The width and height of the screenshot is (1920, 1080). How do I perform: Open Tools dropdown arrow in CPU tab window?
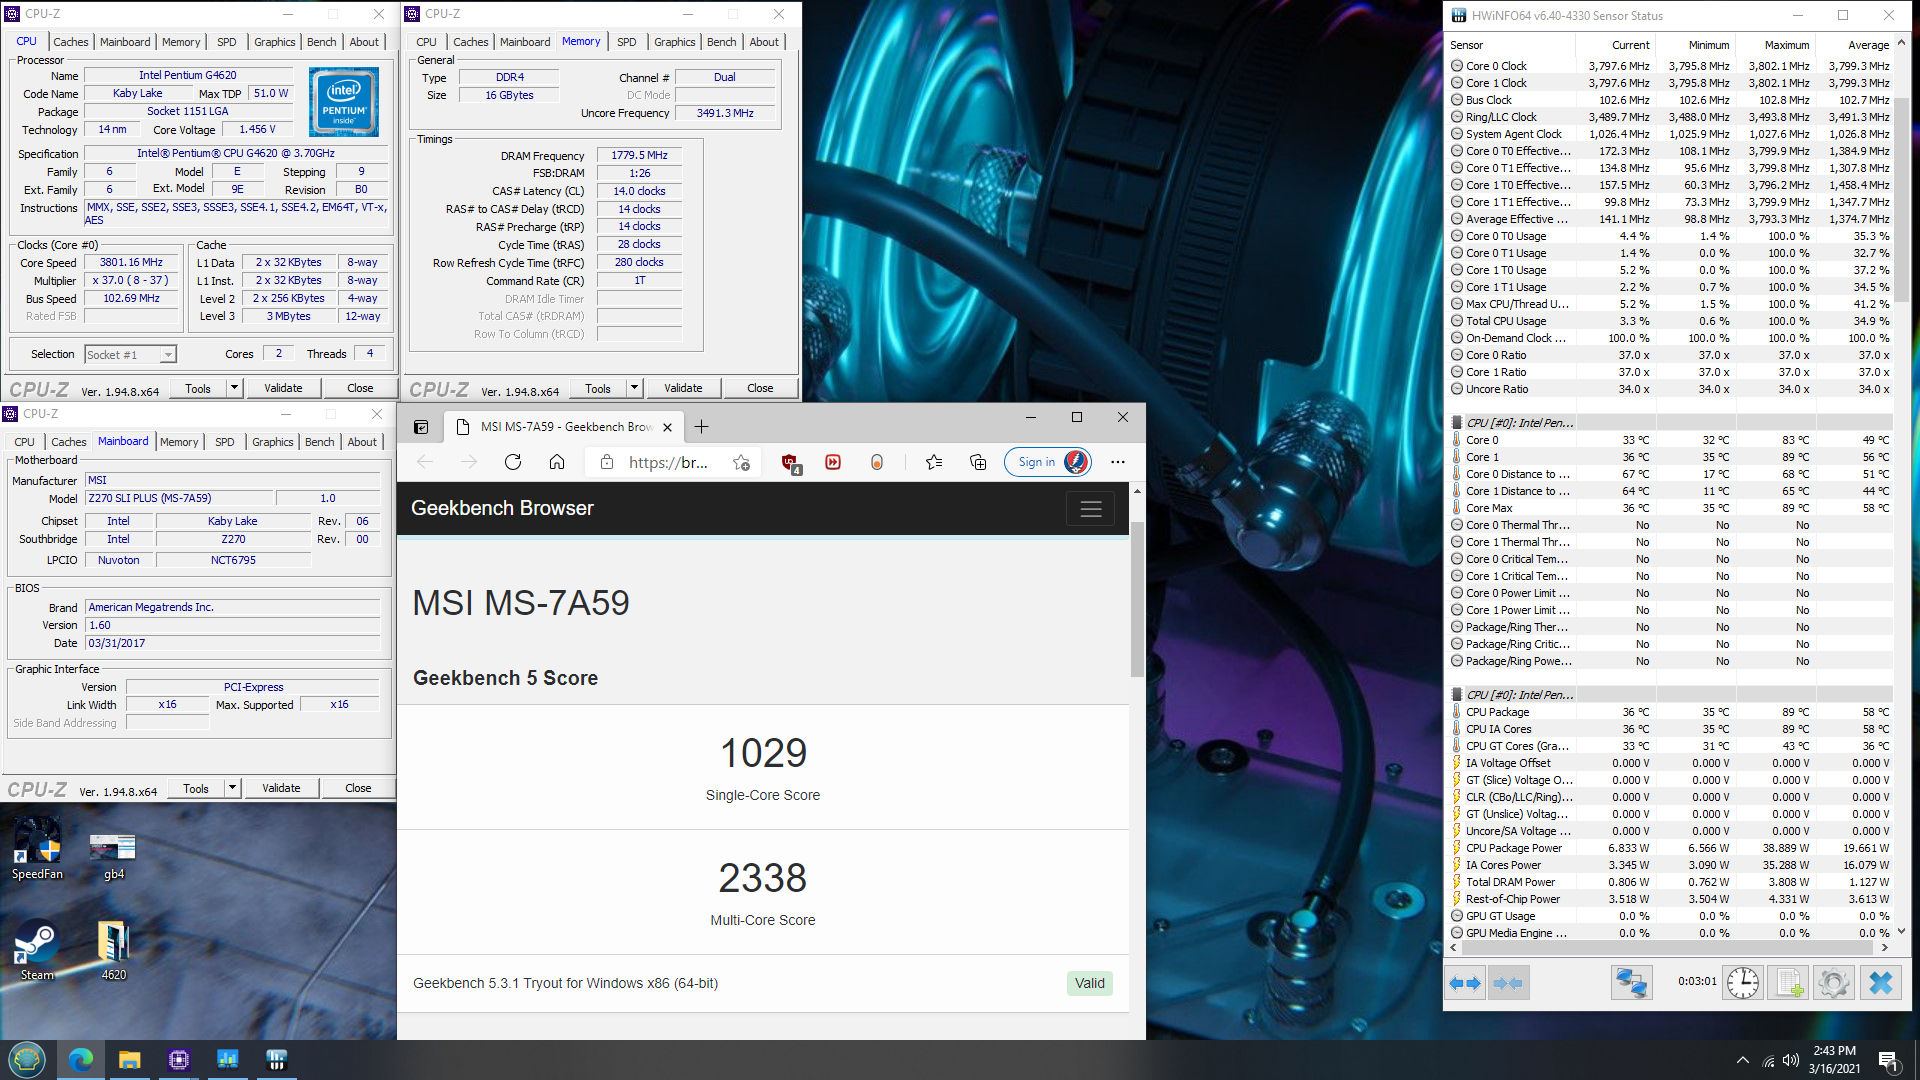234,388
